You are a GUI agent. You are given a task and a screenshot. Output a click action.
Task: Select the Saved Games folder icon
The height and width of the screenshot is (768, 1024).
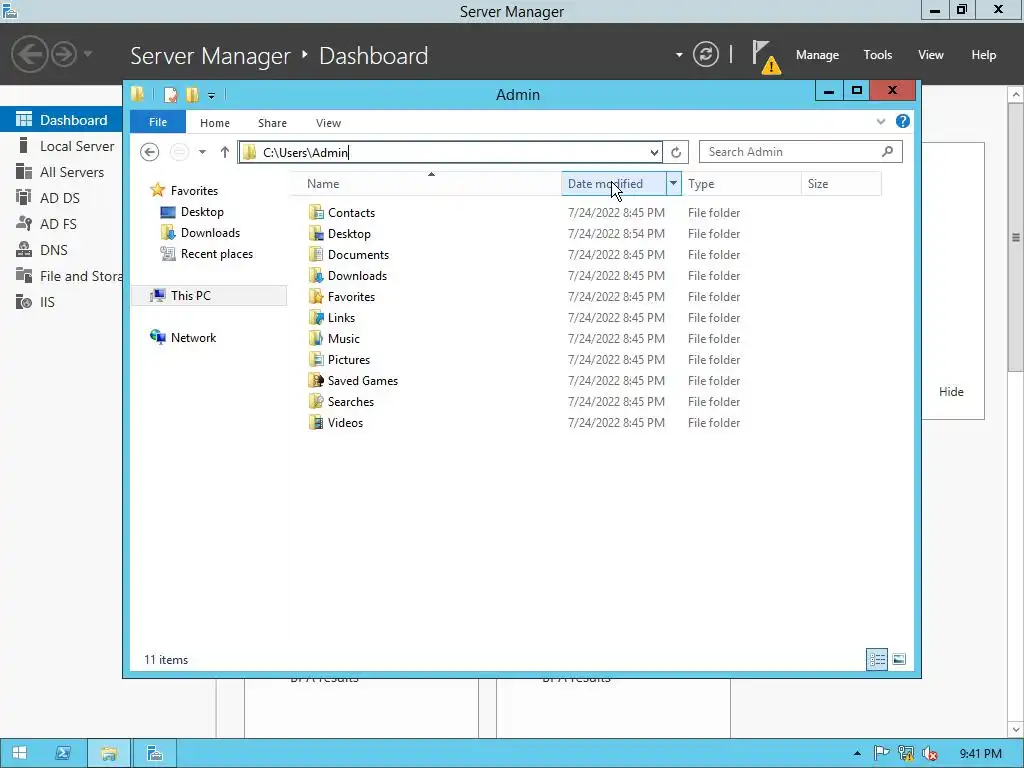[x=316, y=380]
